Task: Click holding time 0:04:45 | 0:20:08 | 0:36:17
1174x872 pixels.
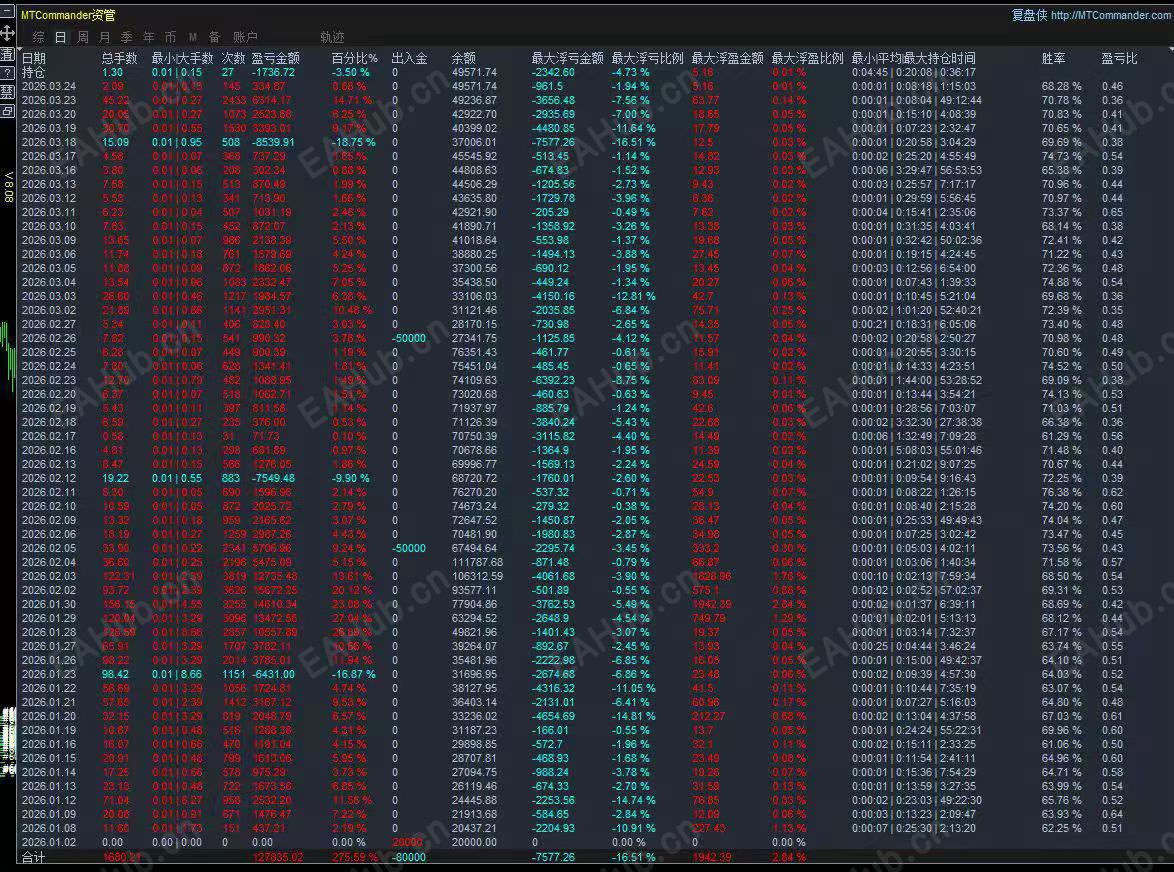Action: [x=913, y=73]
